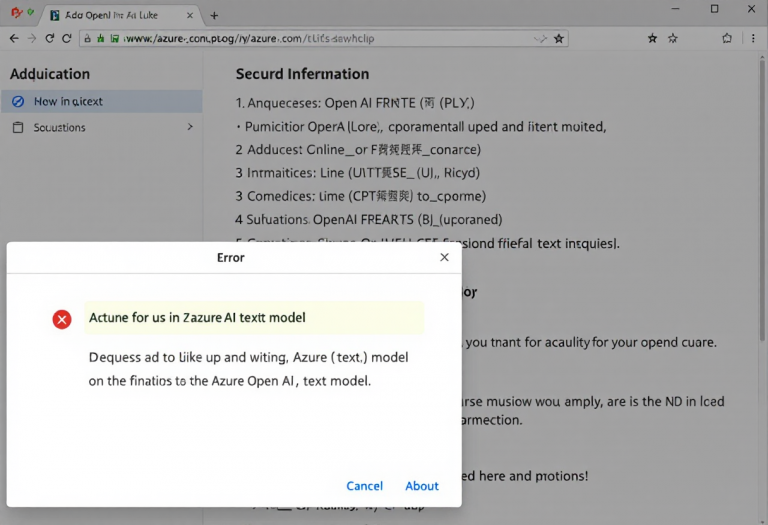The image size is (768, 525).
Task: Open the browser three-dot menu
Action: 755,38
